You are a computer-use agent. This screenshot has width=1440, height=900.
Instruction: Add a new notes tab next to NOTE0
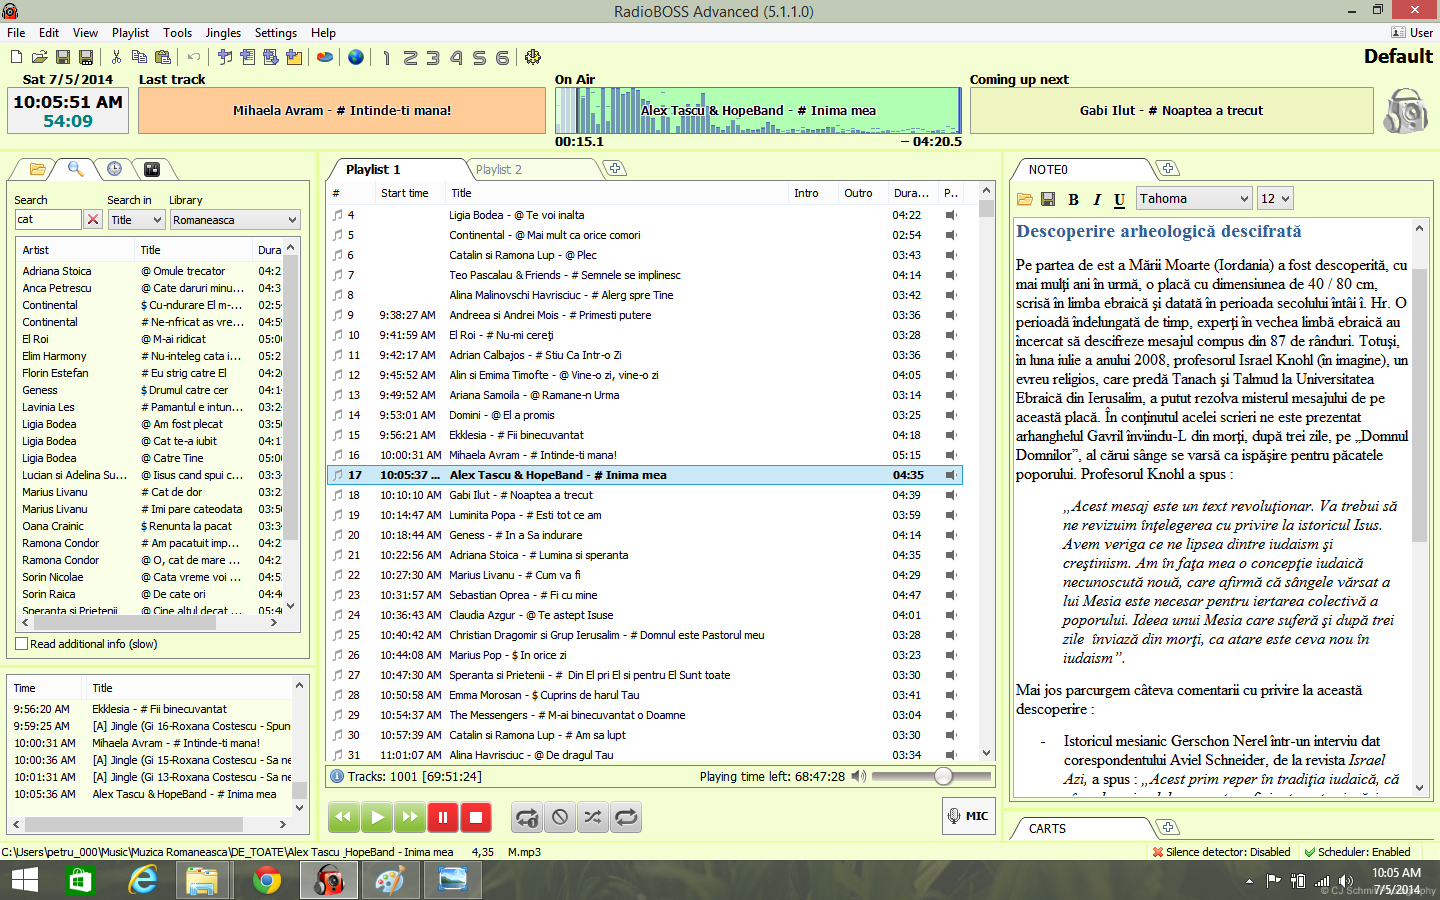1167,168
